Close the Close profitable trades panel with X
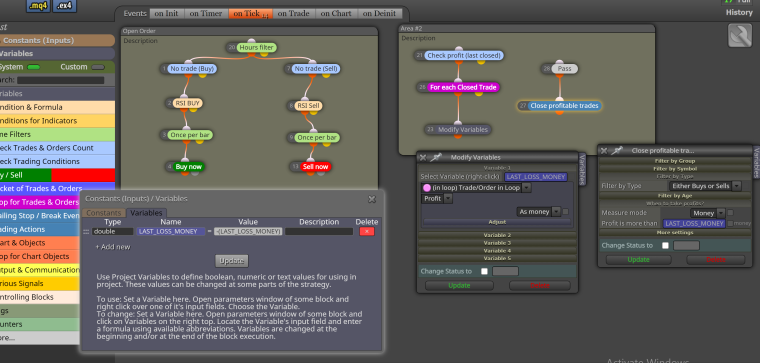 (603, 151)
